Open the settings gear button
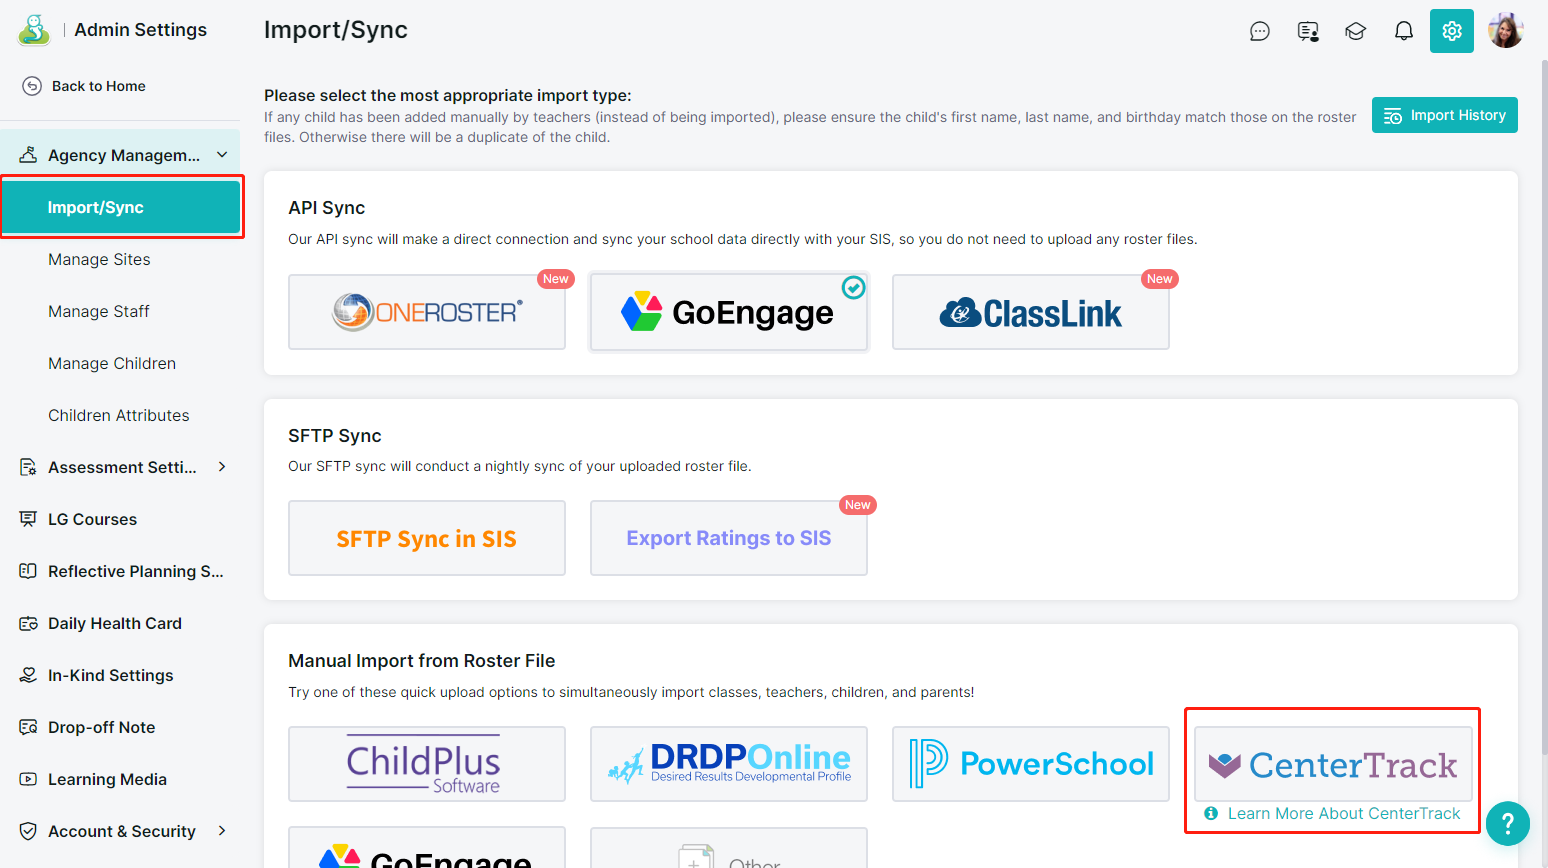 click(1452, 31)
